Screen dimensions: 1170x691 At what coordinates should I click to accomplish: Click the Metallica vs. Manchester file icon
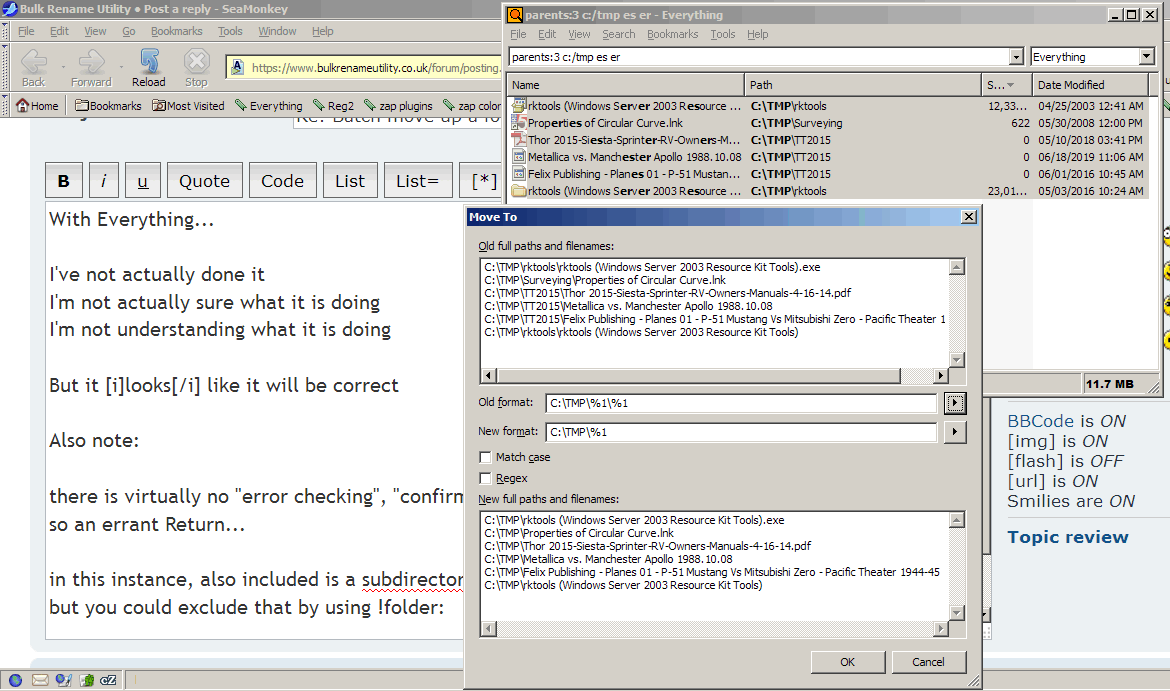(x=519, y=157)
